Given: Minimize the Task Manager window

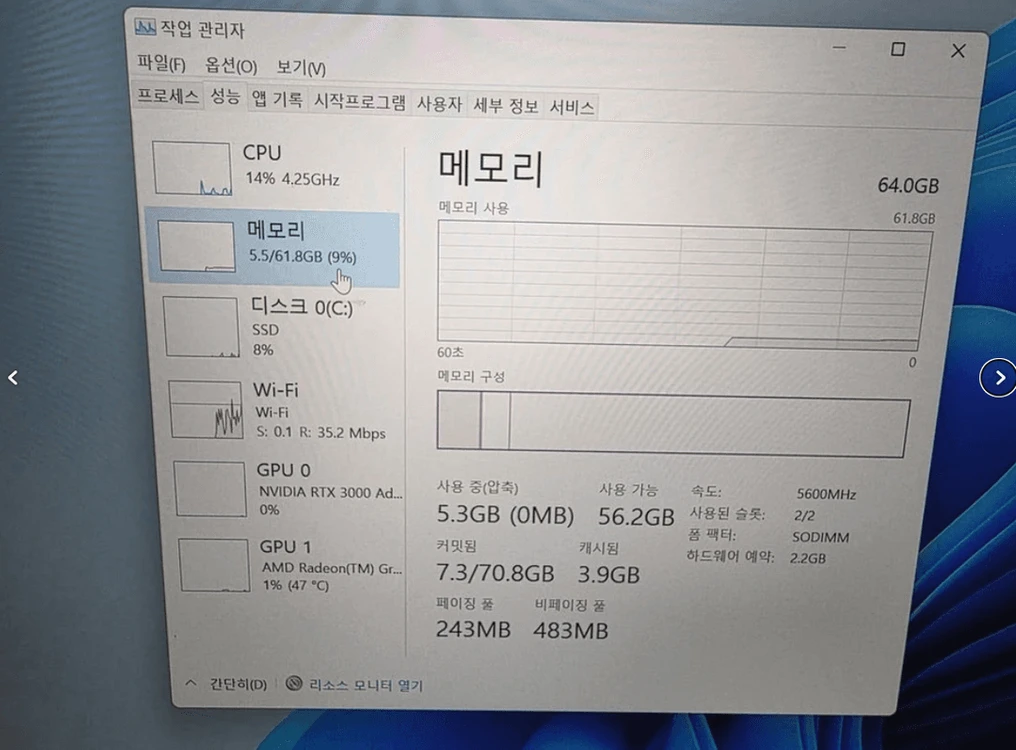Looking at the screenshot, I should pos(839,47).
